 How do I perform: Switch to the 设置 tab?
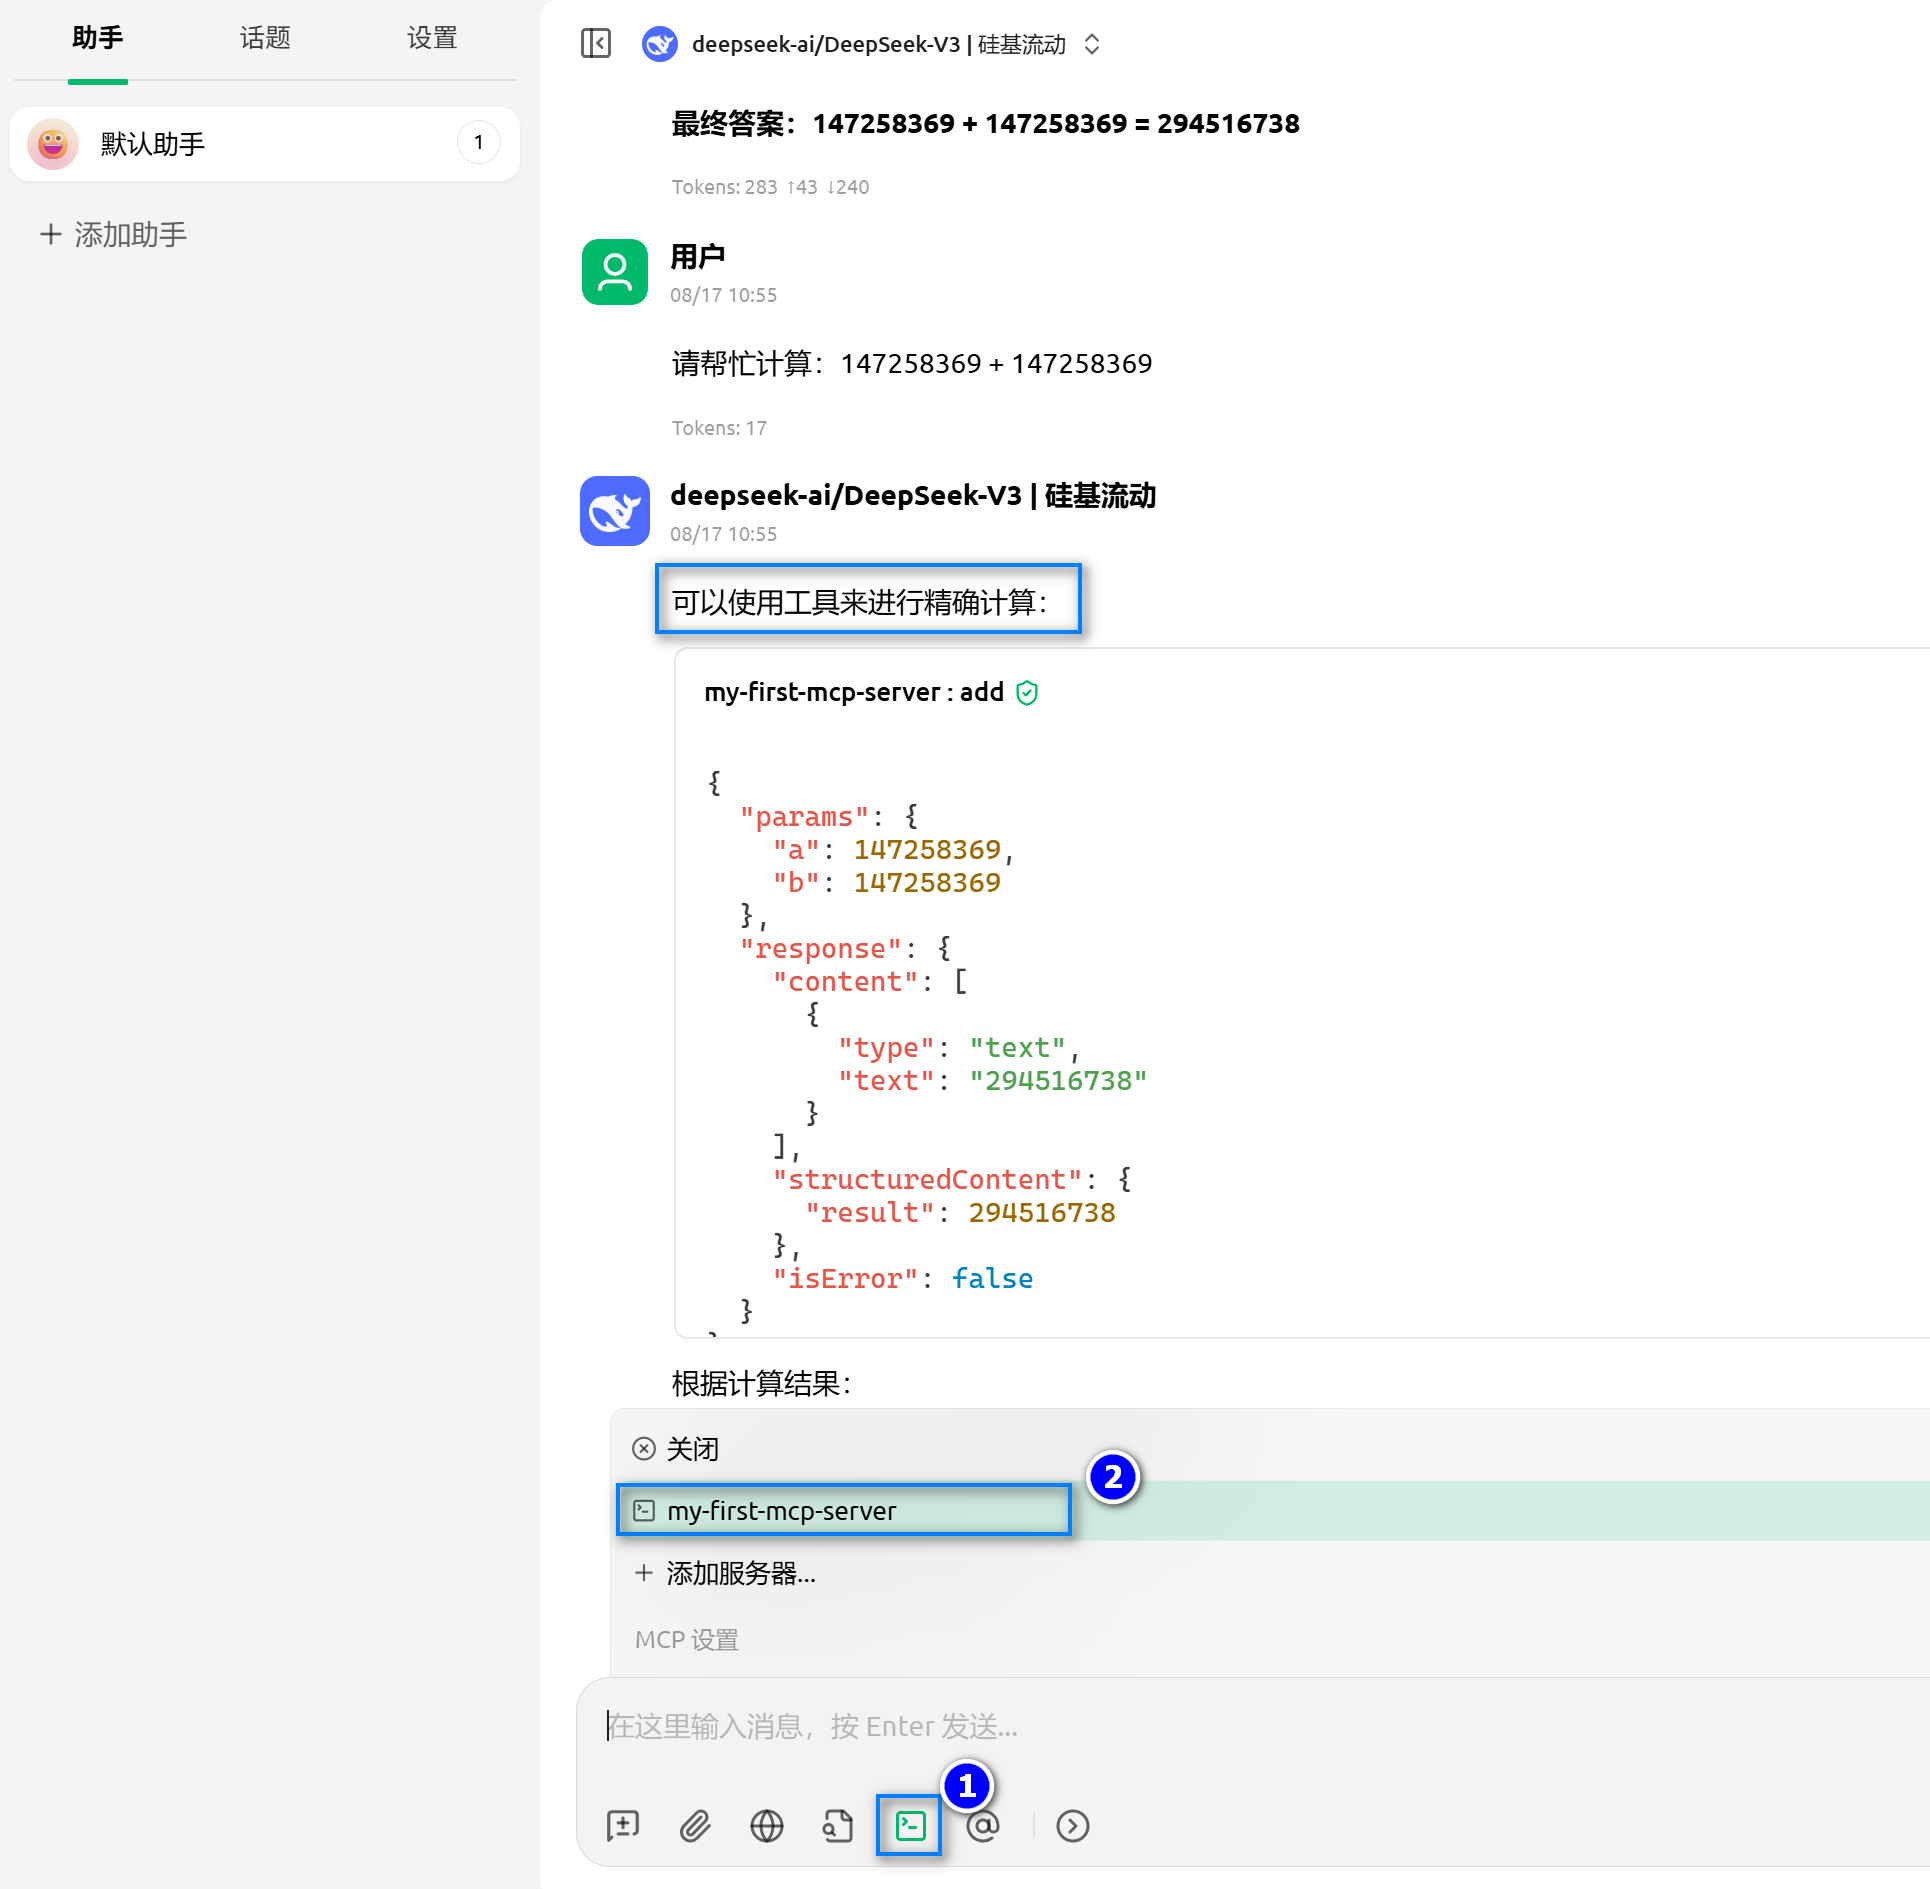pyautogui.click(x=432, y=38)
